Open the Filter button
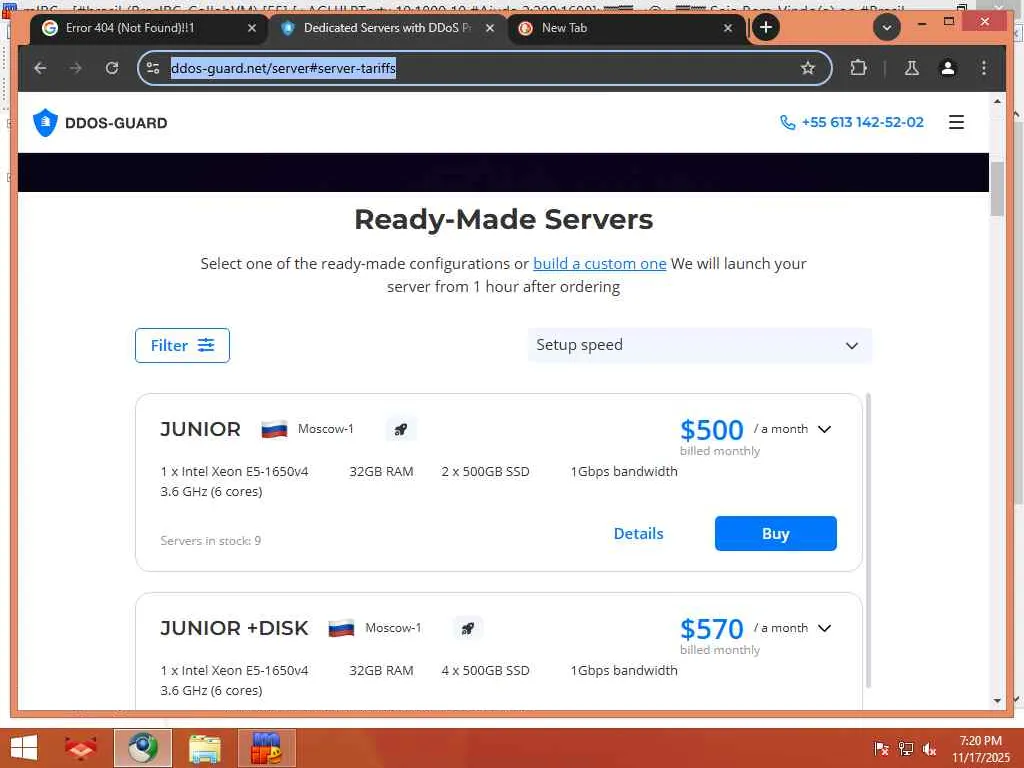The width and height of the screenshot is (1024, 768). tap(182, 345)
